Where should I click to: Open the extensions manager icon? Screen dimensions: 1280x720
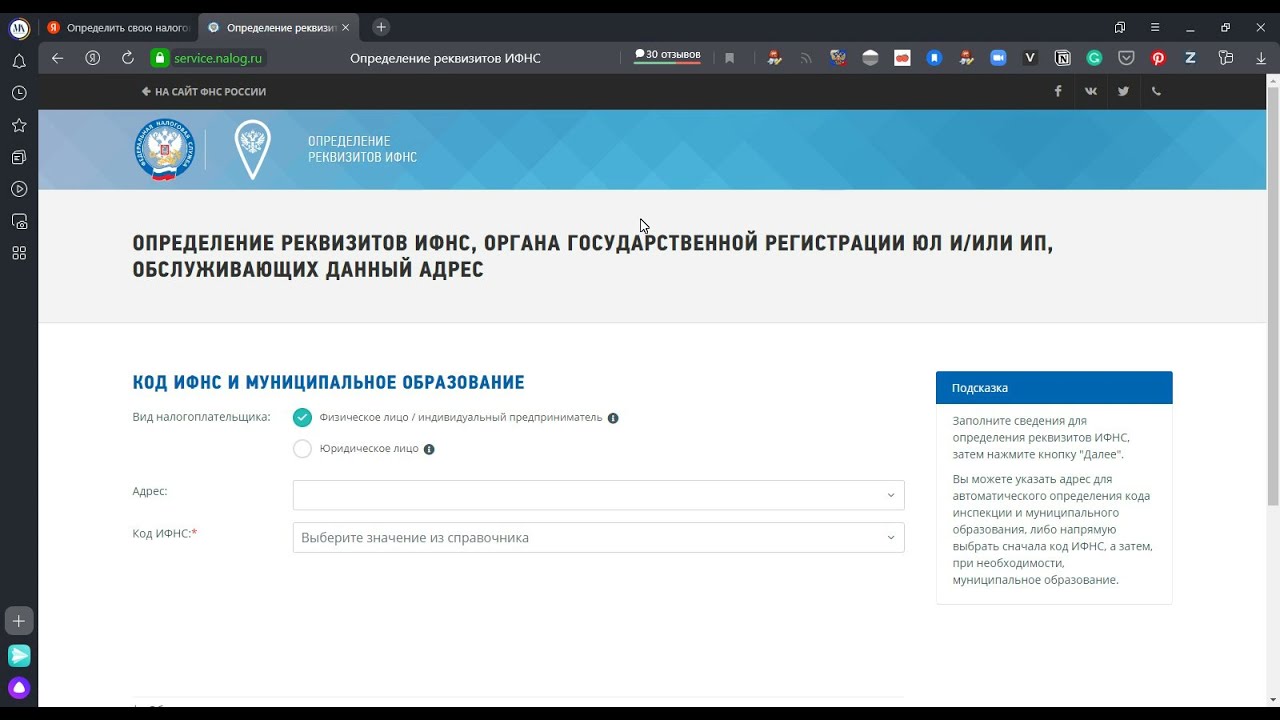point(1226,58)
